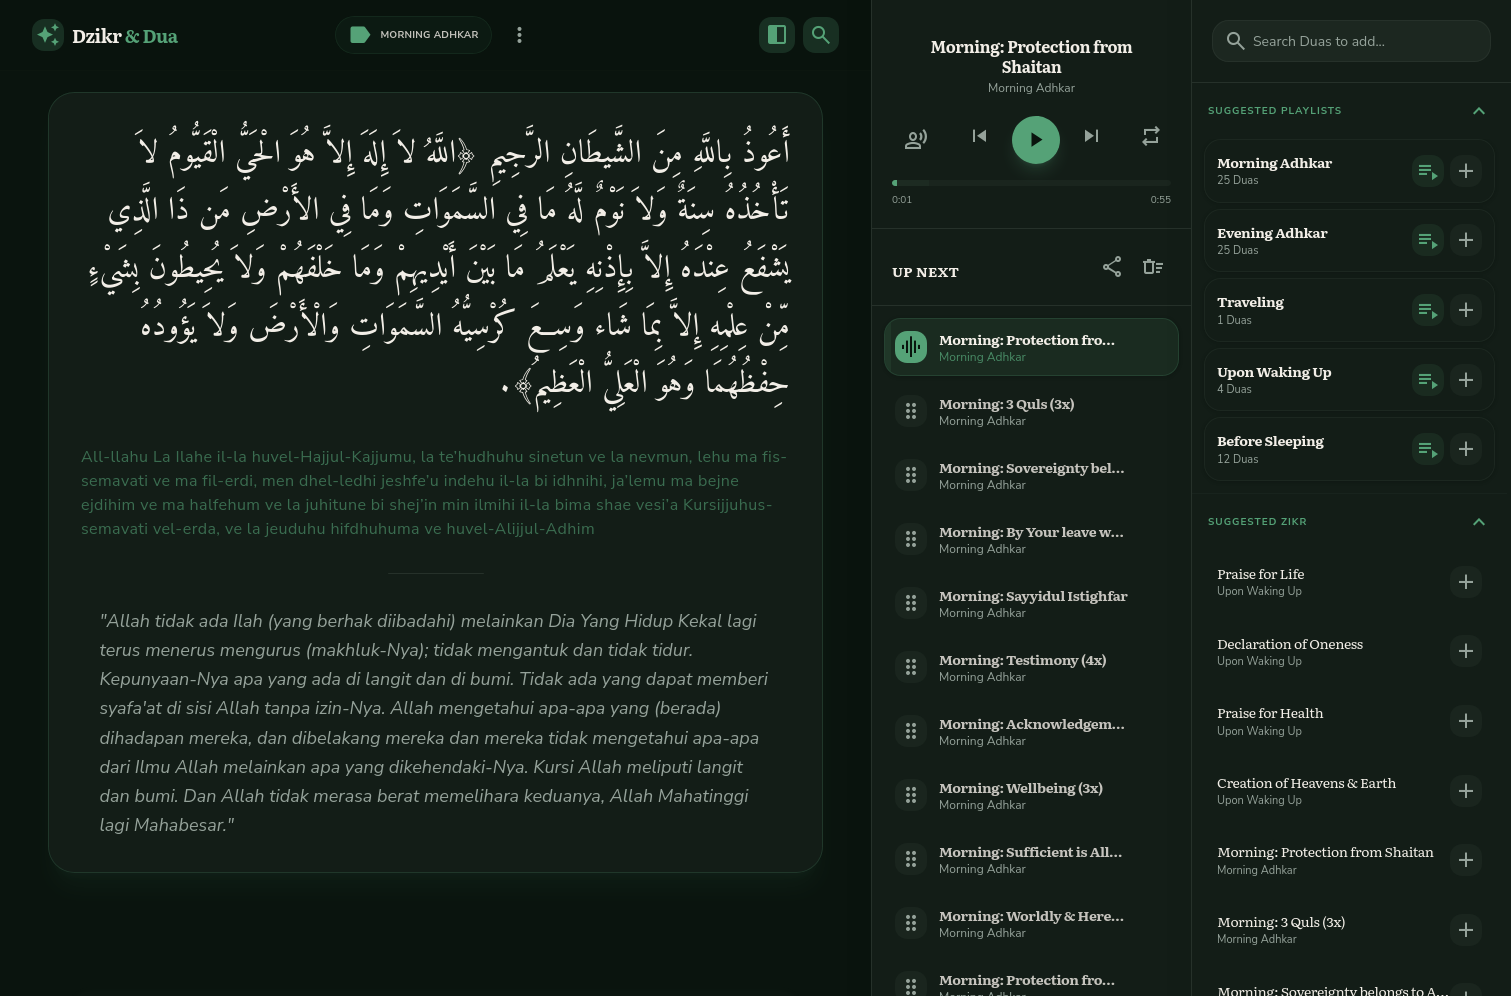The image size is (1511, 996).
Task: Click drag handle of Morning: Sufficient is Allah
Action: tap(911, 859)
